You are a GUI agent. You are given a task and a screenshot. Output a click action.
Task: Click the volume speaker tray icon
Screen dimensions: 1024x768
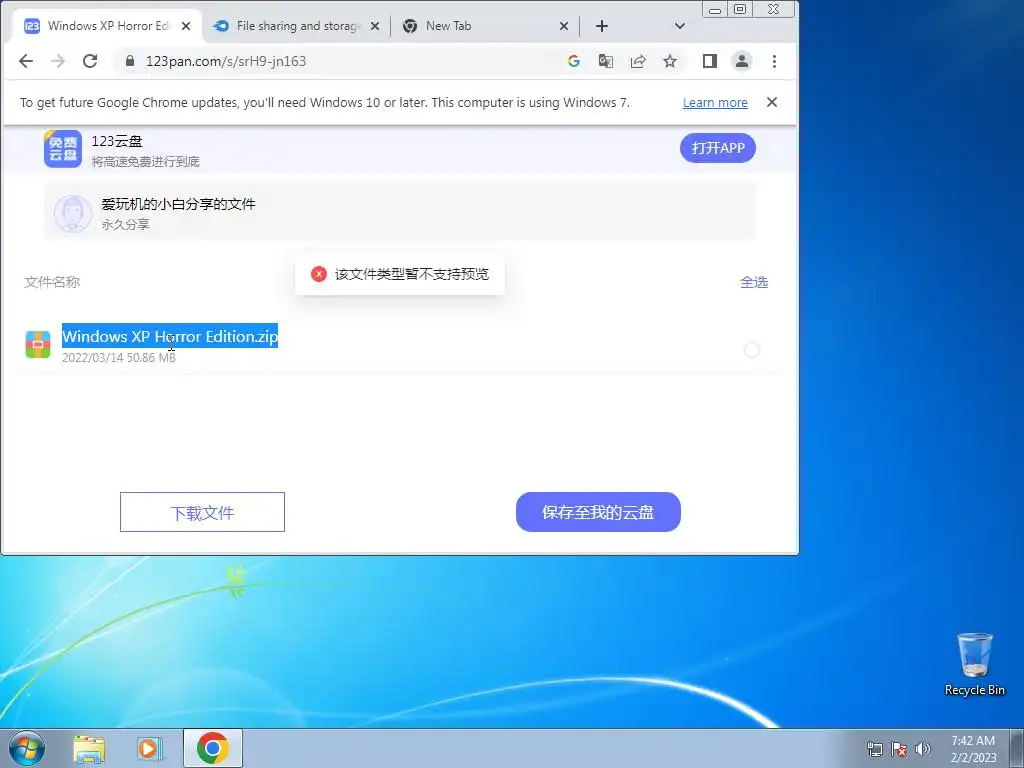(x=923, y=749)
